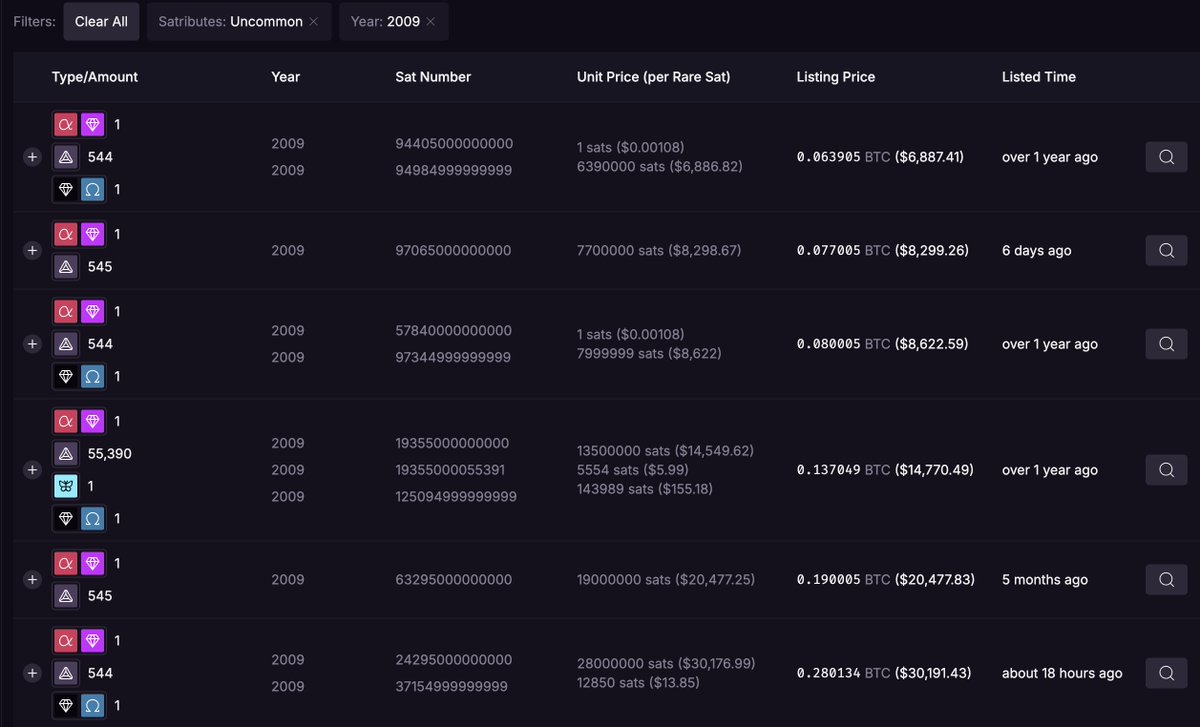Click omega icon in the 0.280134 BTC row
The height and width of the screenshot is (727, 1200).
[93, 706]
